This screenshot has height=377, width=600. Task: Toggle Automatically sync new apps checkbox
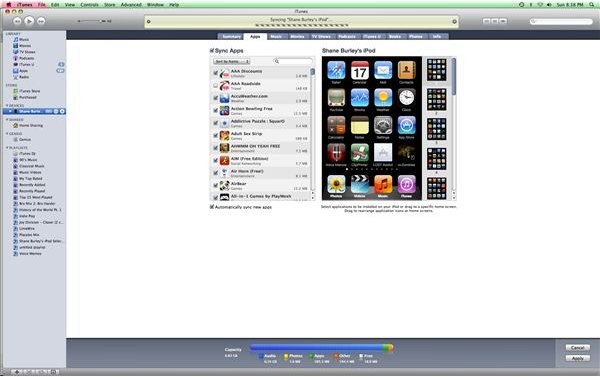[212, 207]
